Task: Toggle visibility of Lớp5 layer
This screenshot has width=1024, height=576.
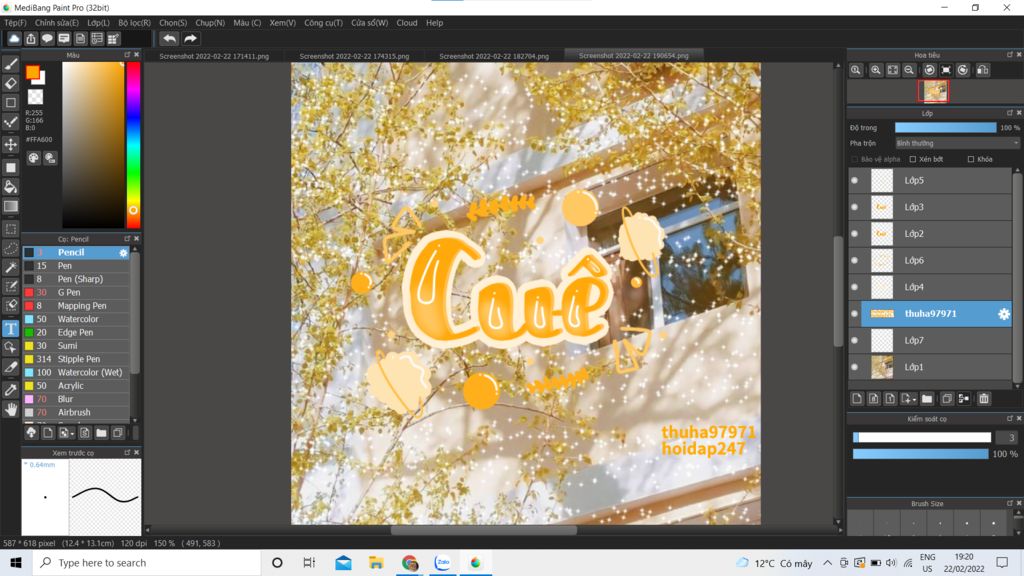Action: coord(854,180)
